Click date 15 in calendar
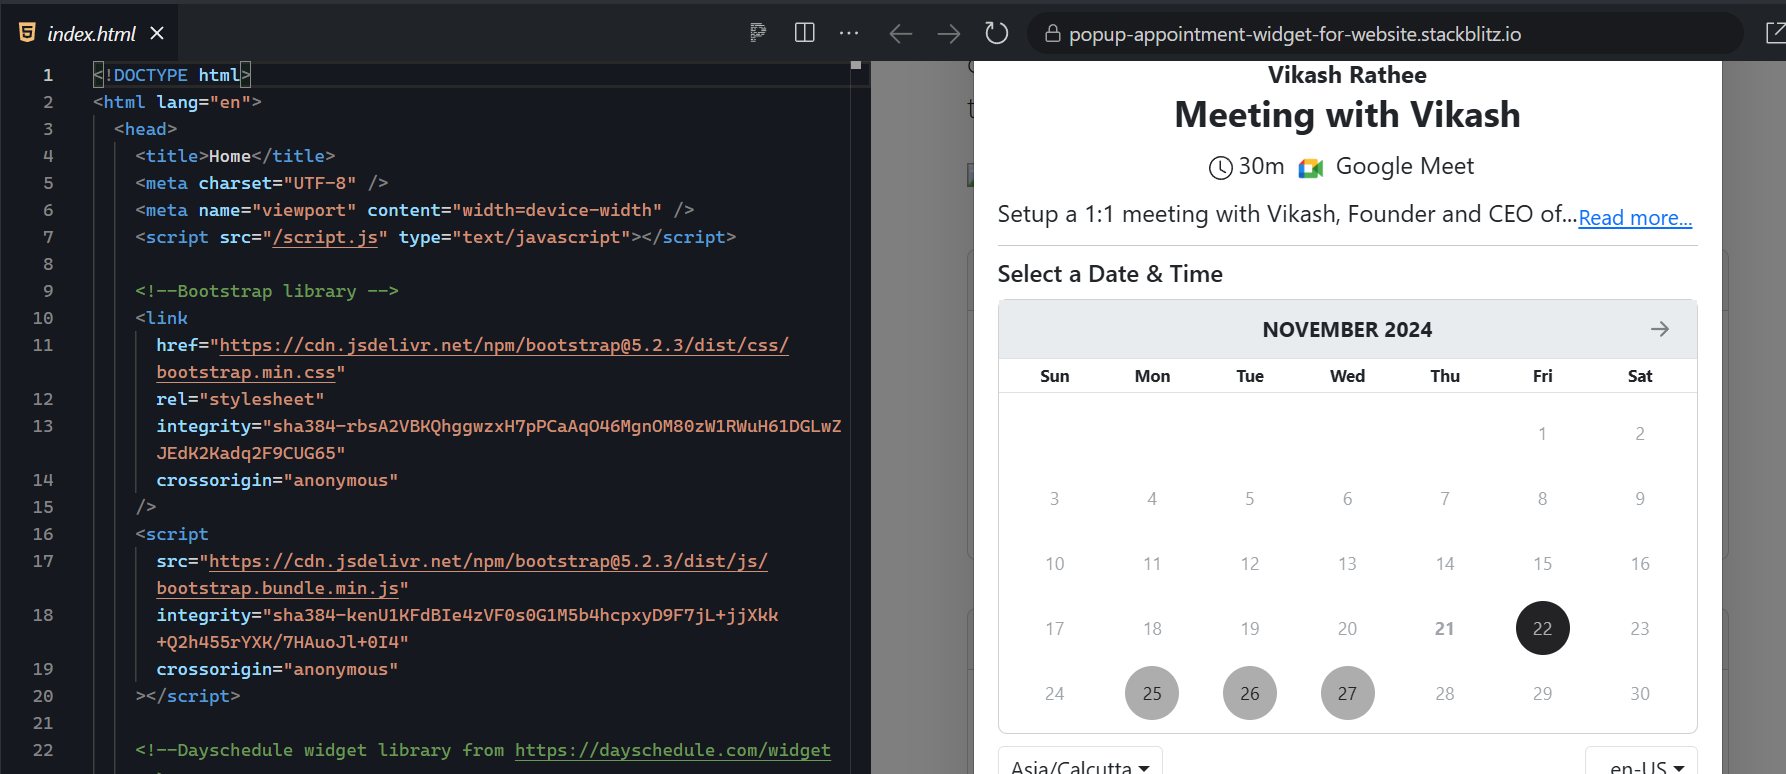This screenshot has height=774, width=1786. (x=1542, y=563)
